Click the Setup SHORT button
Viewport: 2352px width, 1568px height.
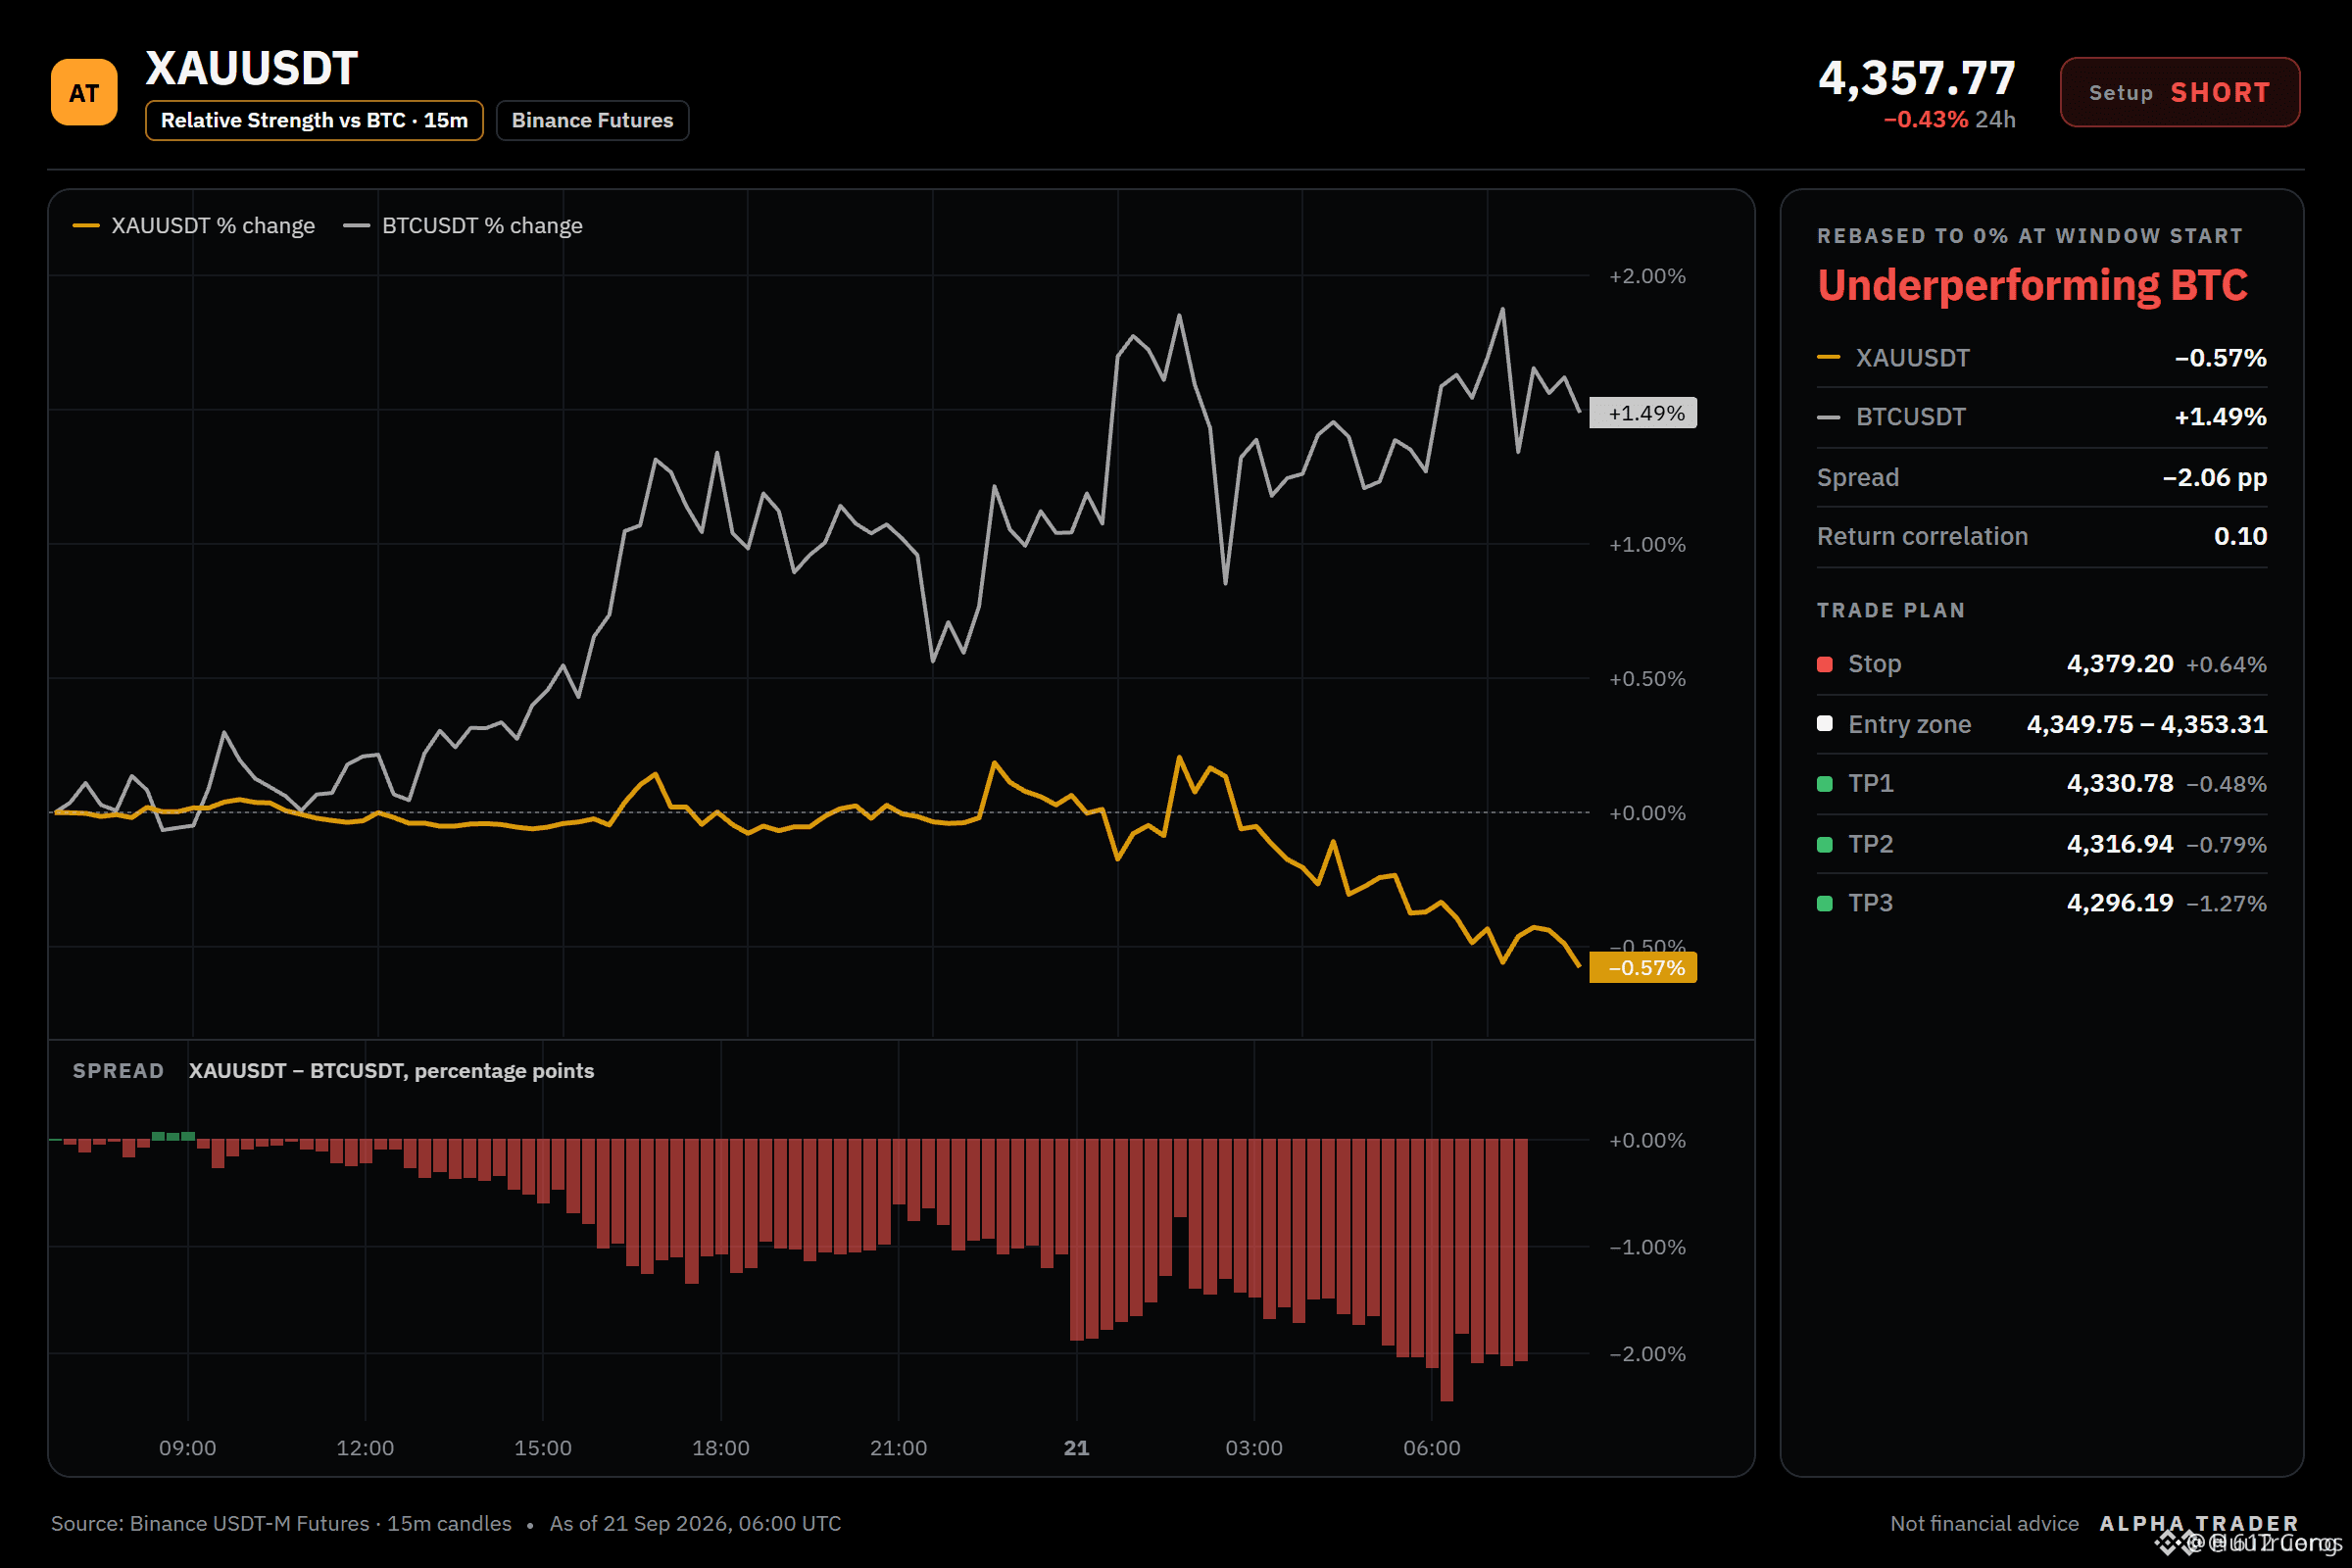[2179, 92]
